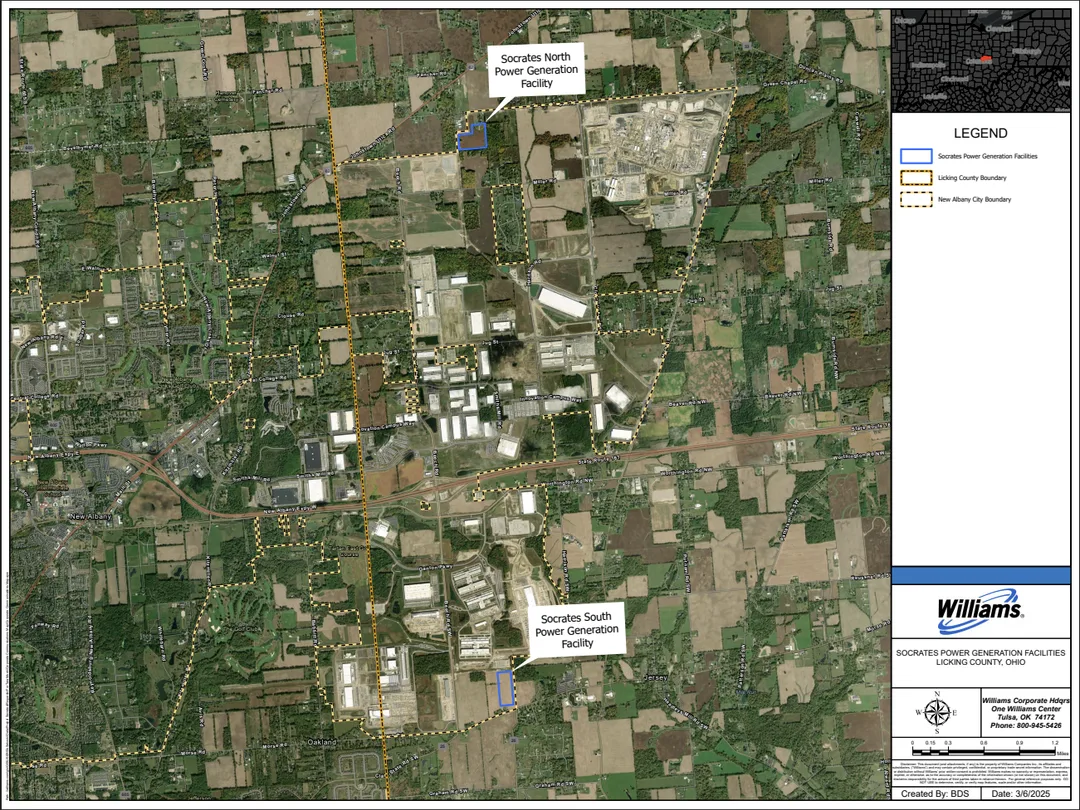
Task: Select the blue Socrates South facility outline
Action: (505, 688)
